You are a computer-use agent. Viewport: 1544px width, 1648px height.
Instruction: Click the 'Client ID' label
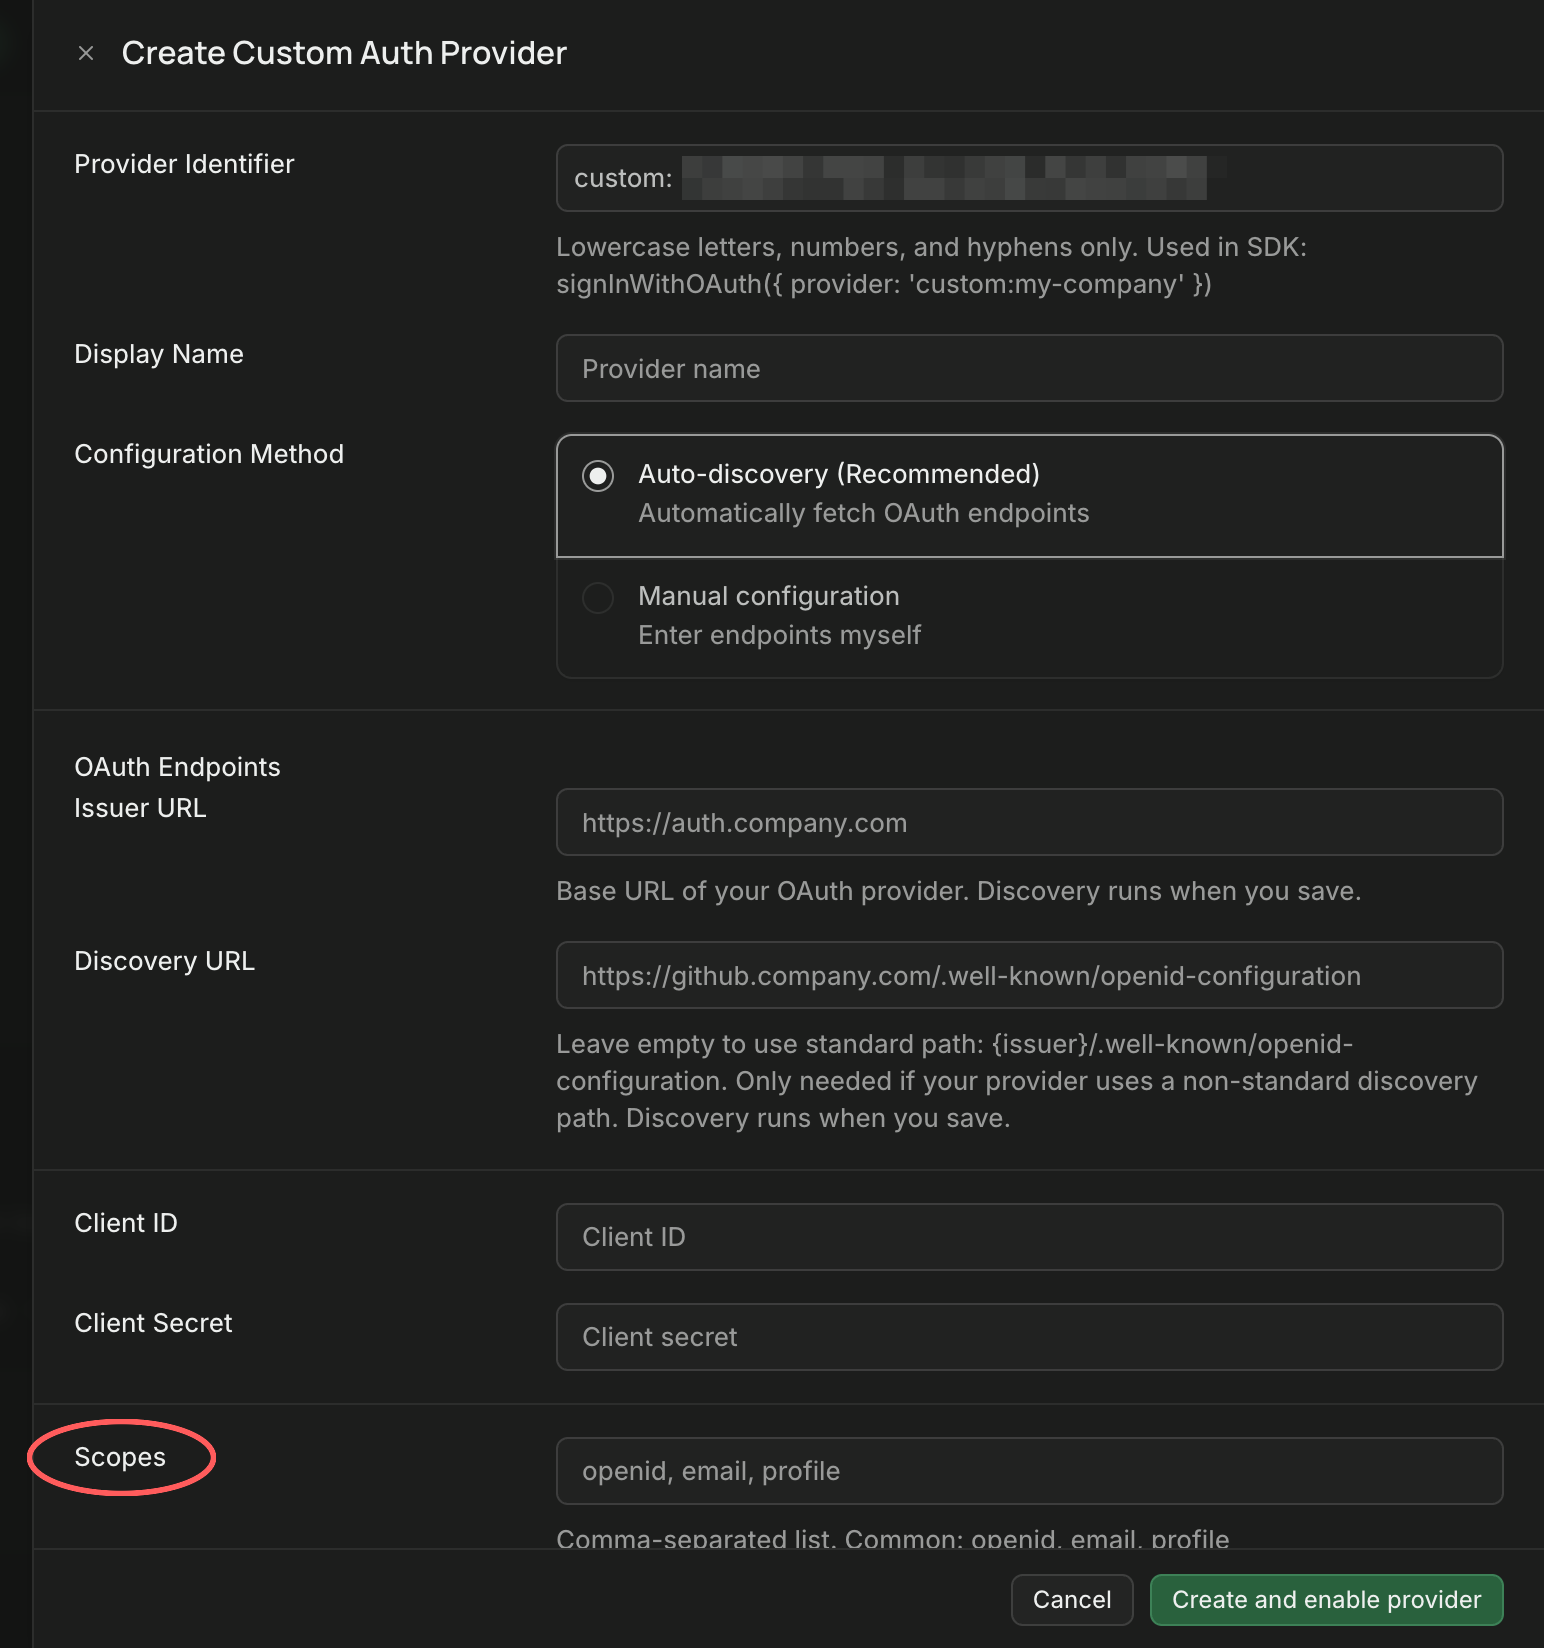(x=126, y=1223)
